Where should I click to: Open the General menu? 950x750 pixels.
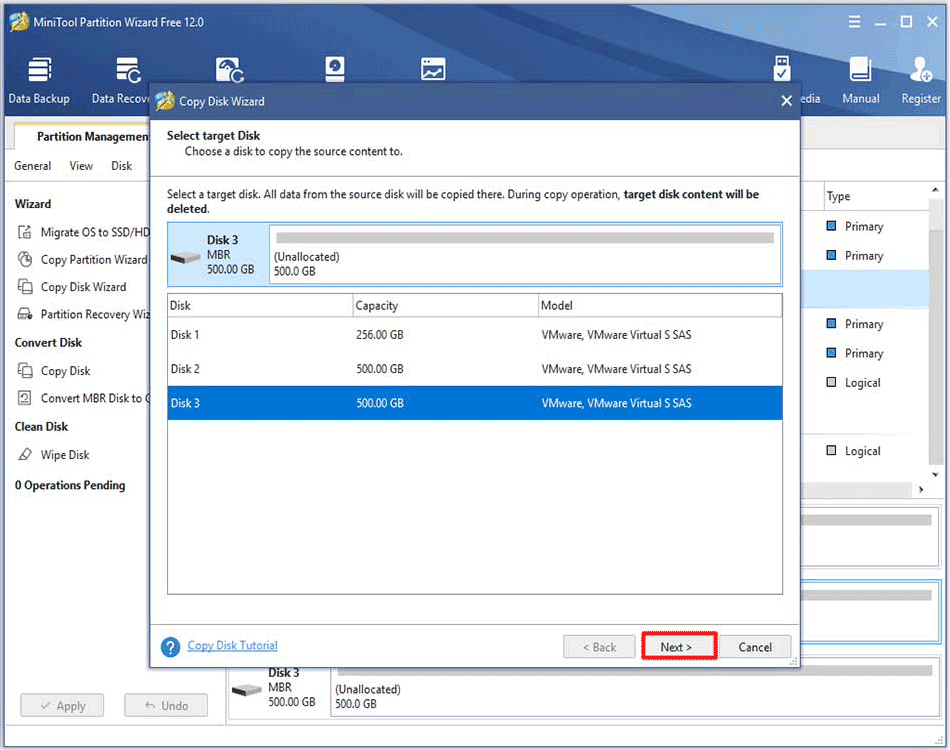pos(33,166)
